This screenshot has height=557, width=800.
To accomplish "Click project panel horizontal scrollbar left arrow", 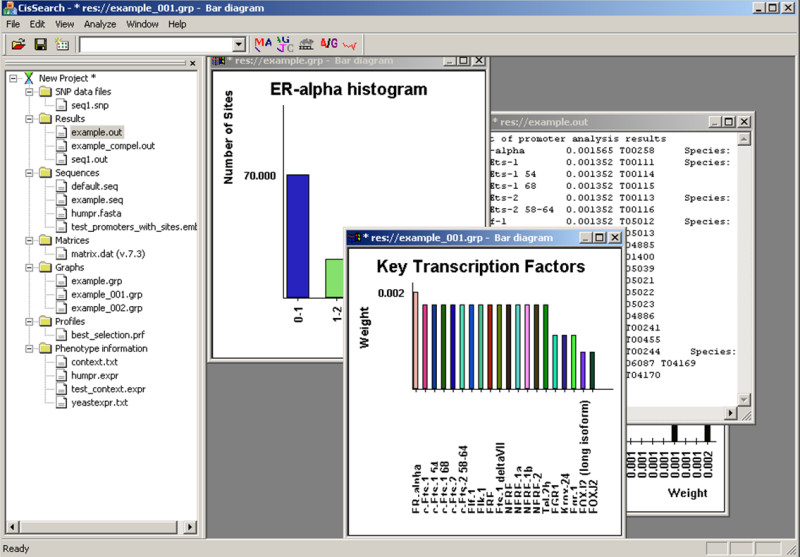I will 13,527.
